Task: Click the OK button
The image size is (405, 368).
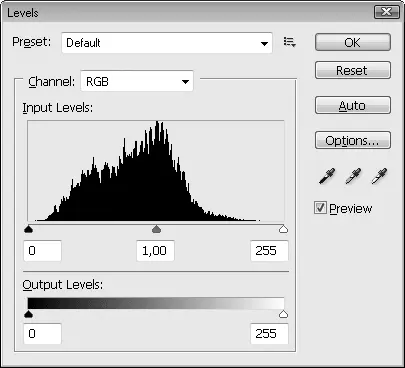Action: pyautogui.click(x=353, y=42)
